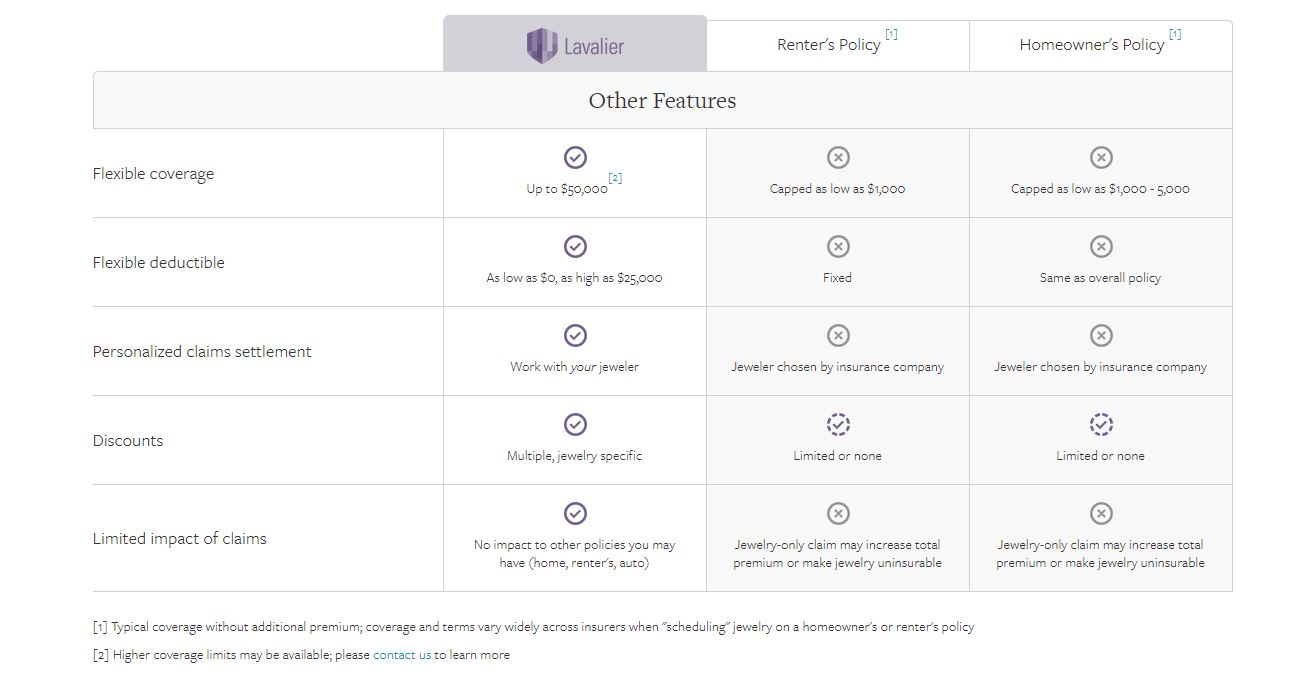Click Lavalier's Discounts checkmark icon

point(575,424)
